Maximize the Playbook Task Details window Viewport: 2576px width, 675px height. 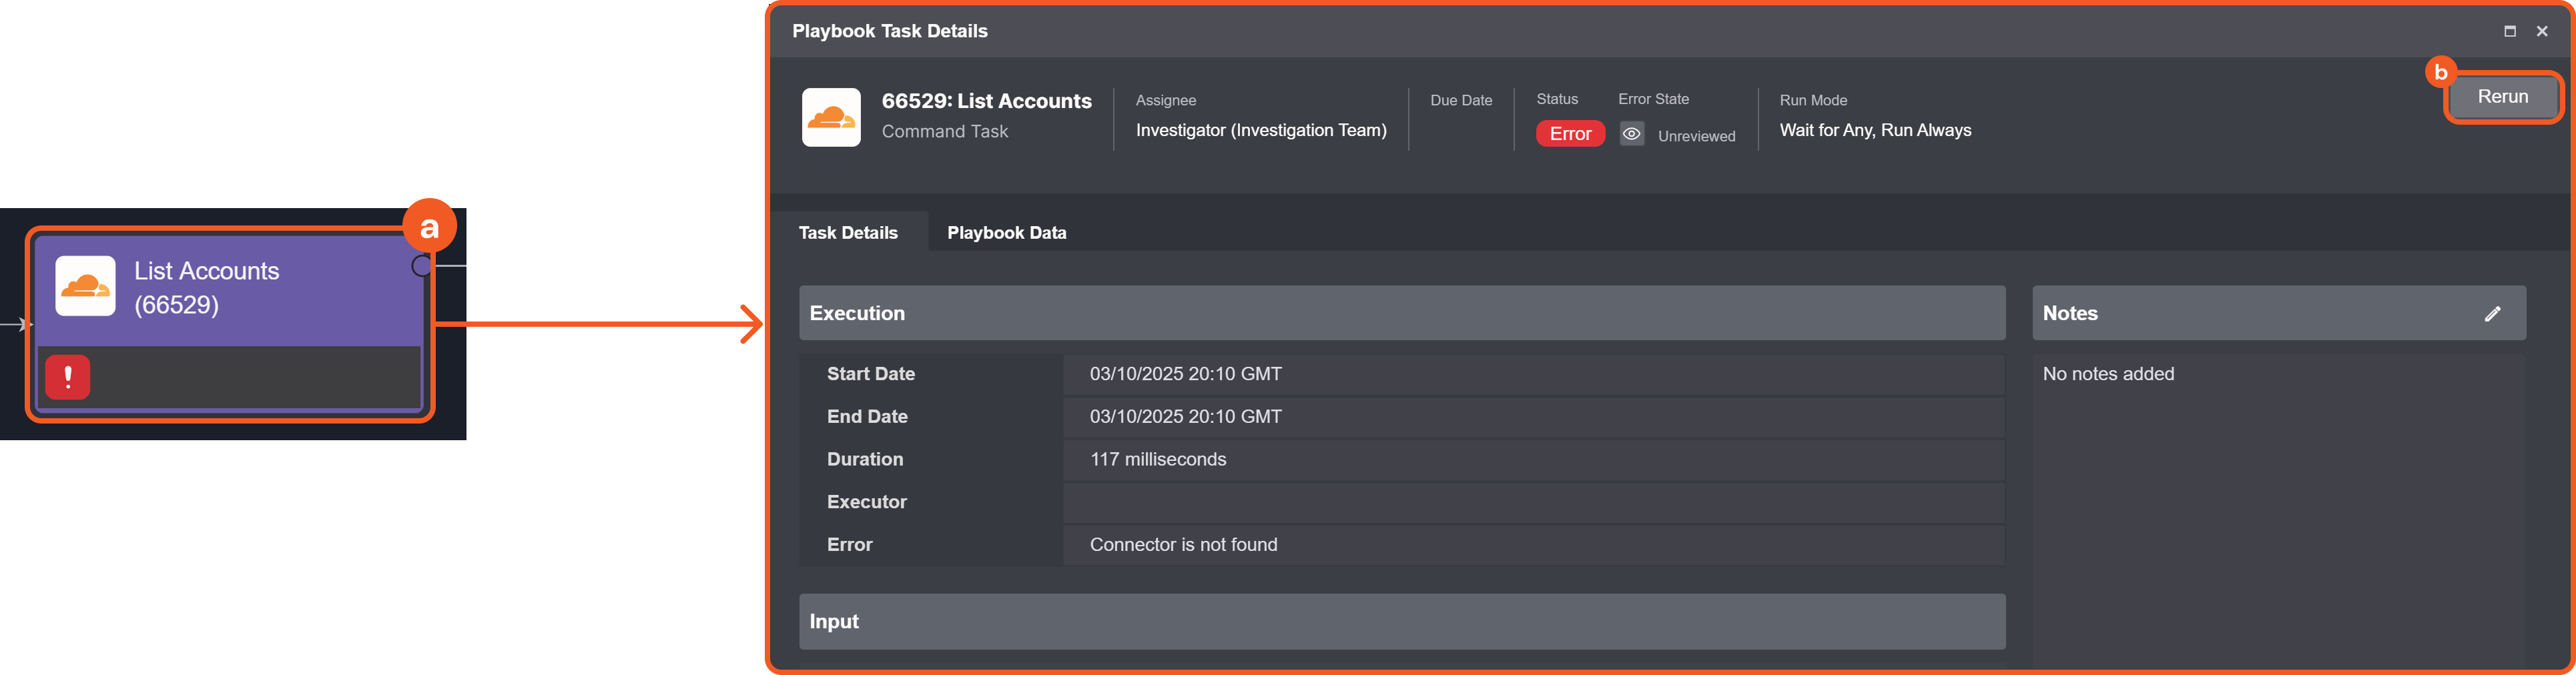(2509, 31)
